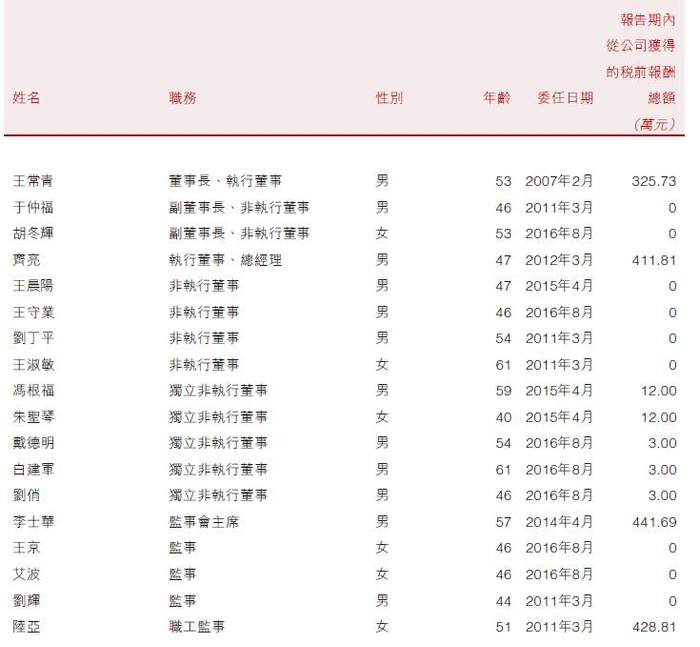Select the name 劉俏
Viewport: 700px width, 647px height.
click(26, 495)
